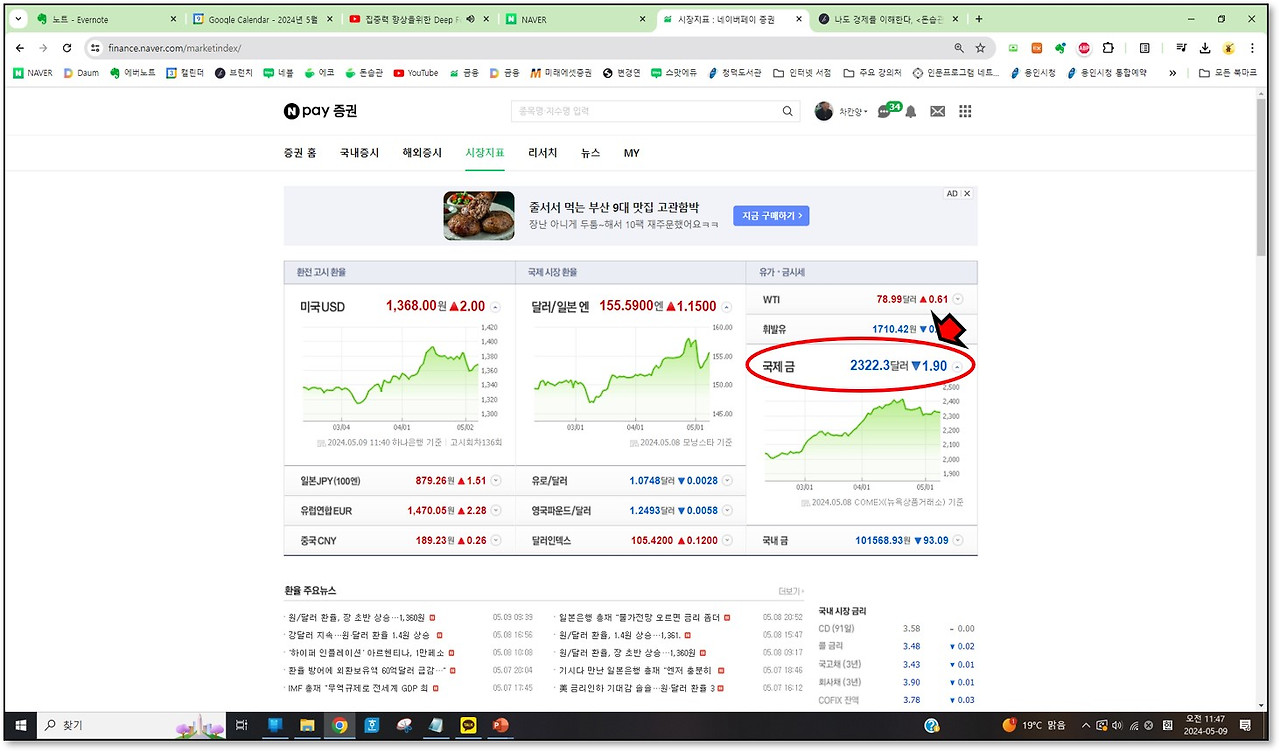
Task: Open the notification bell icon
Action: 910,112
